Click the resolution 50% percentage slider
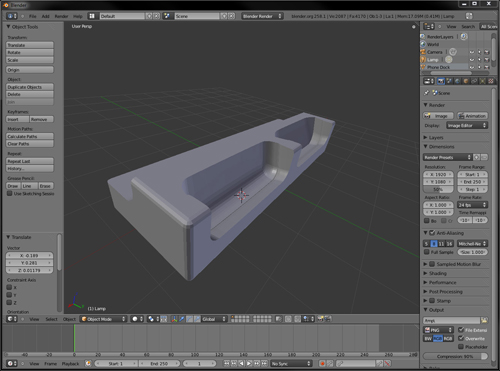Image resolution: width=500 pixels, height=371 pixels. pos(438,189)
